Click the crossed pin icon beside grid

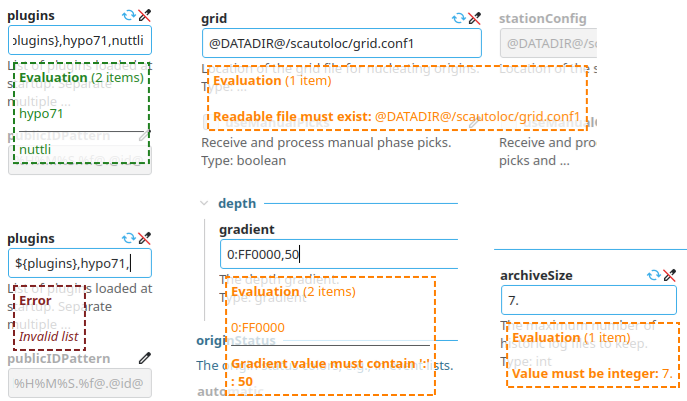point(475,18)
